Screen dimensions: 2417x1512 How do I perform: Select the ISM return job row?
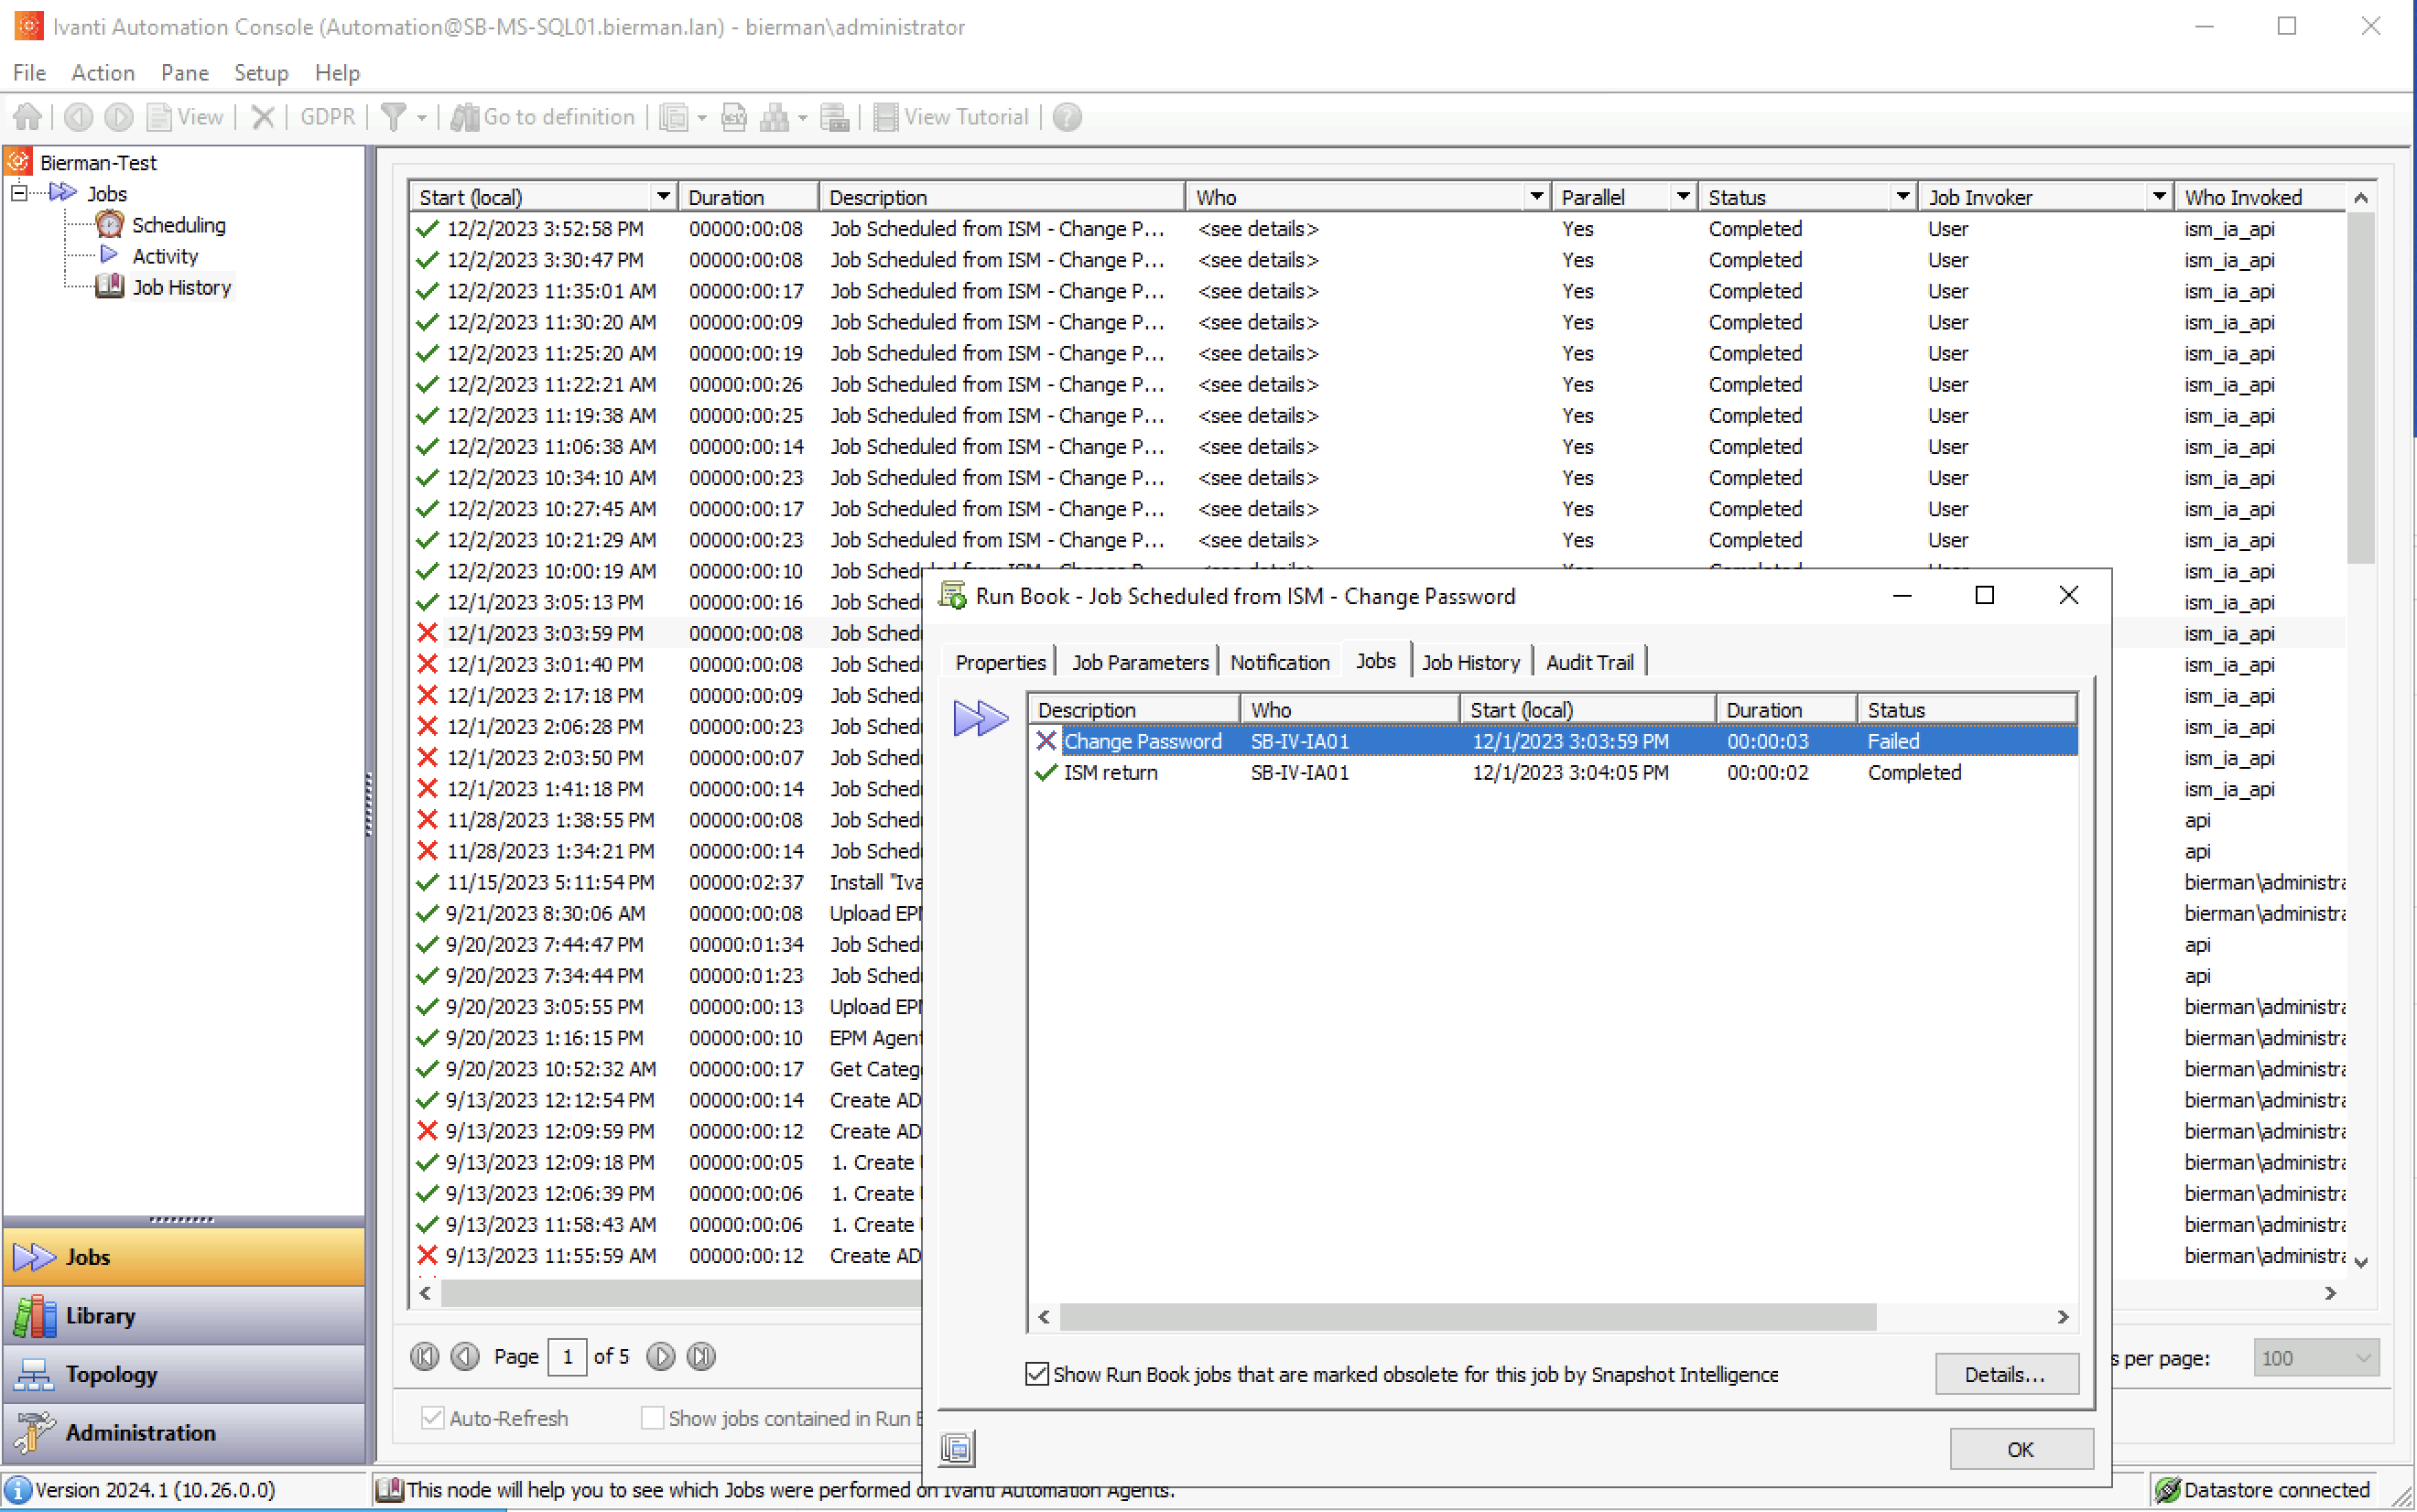click(1553, 772)
